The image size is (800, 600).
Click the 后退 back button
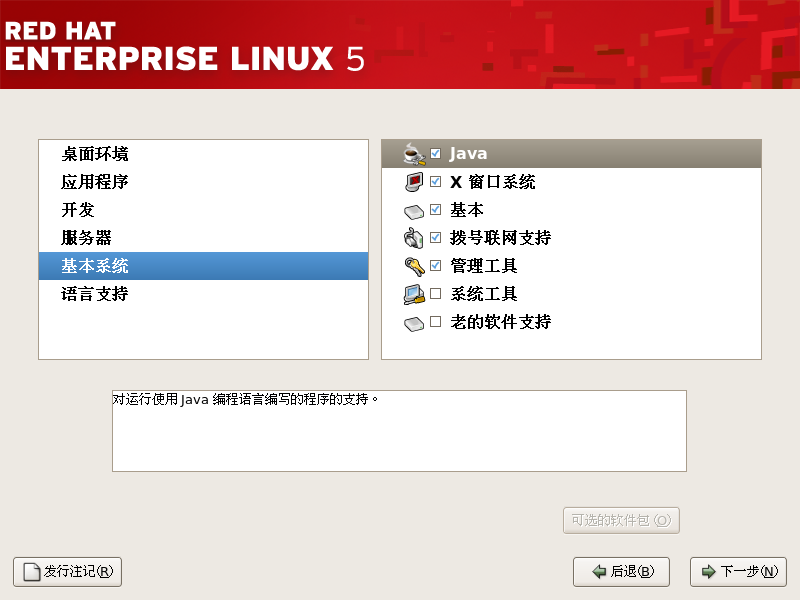coord(621,572)
